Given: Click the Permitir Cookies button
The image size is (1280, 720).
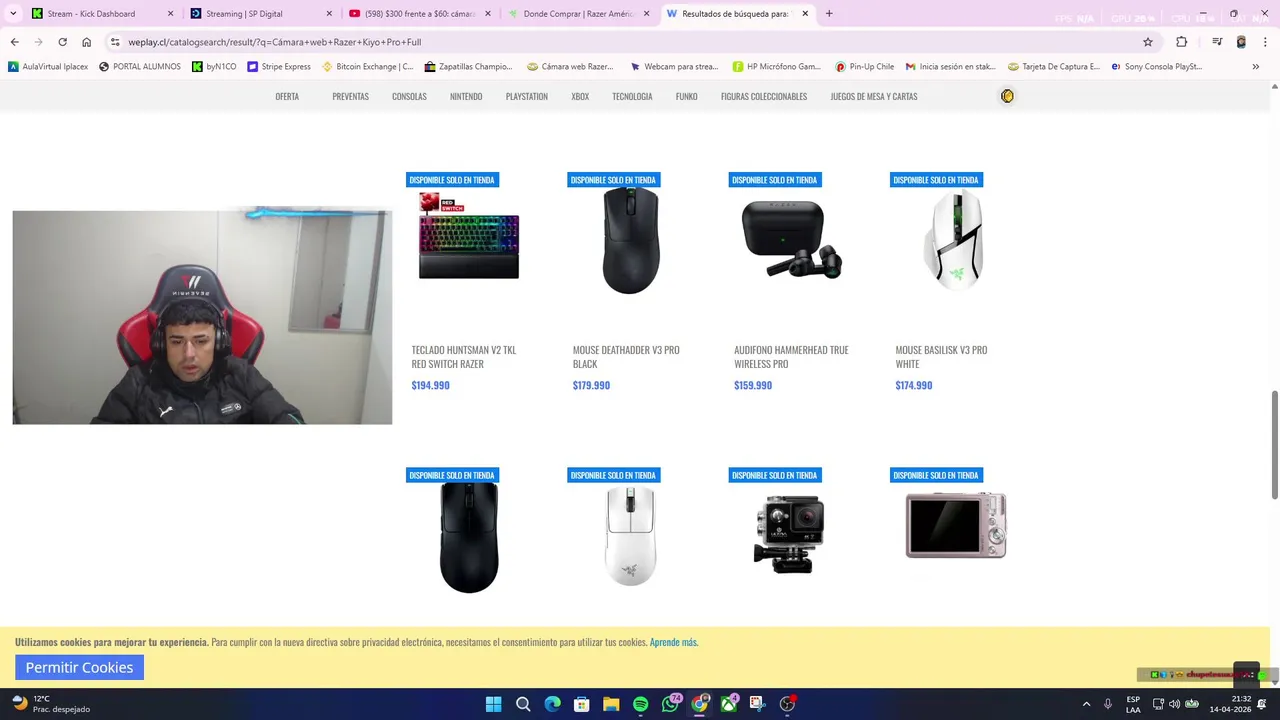Looking at the screenshot, I should pos(79,667).
